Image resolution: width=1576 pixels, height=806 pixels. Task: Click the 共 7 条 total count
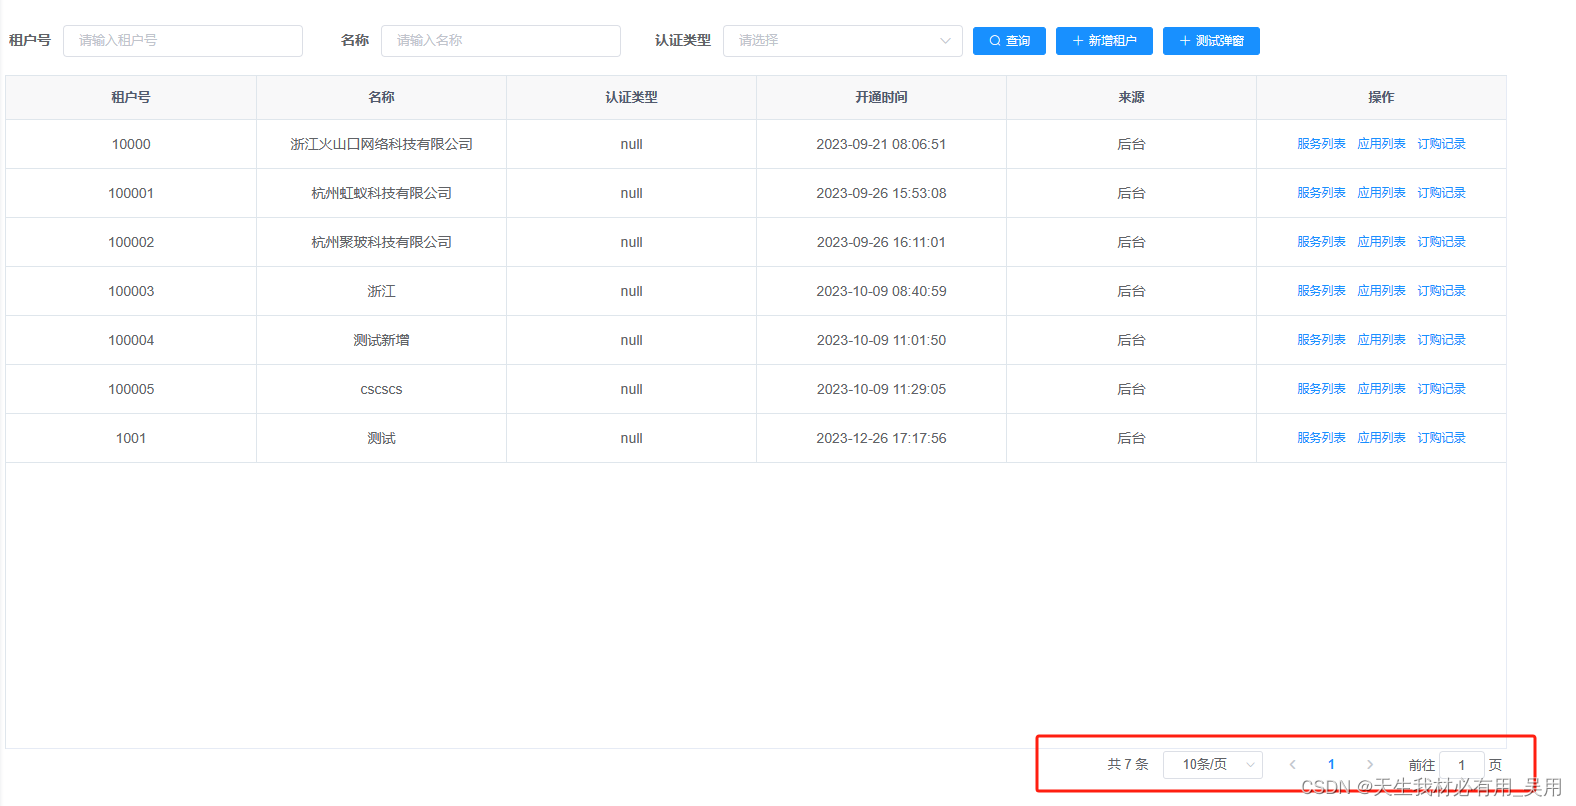[x=1127, y=764]
